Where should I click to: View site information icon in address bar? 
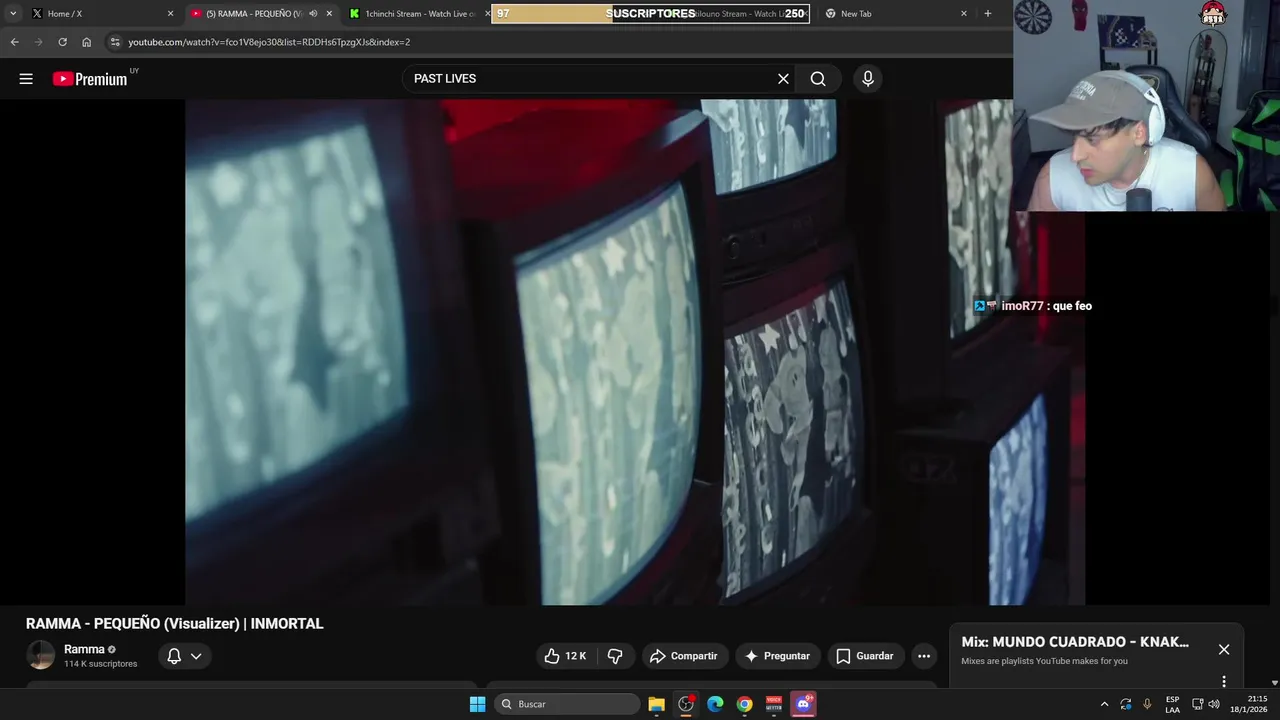click(x=115, y=42)
